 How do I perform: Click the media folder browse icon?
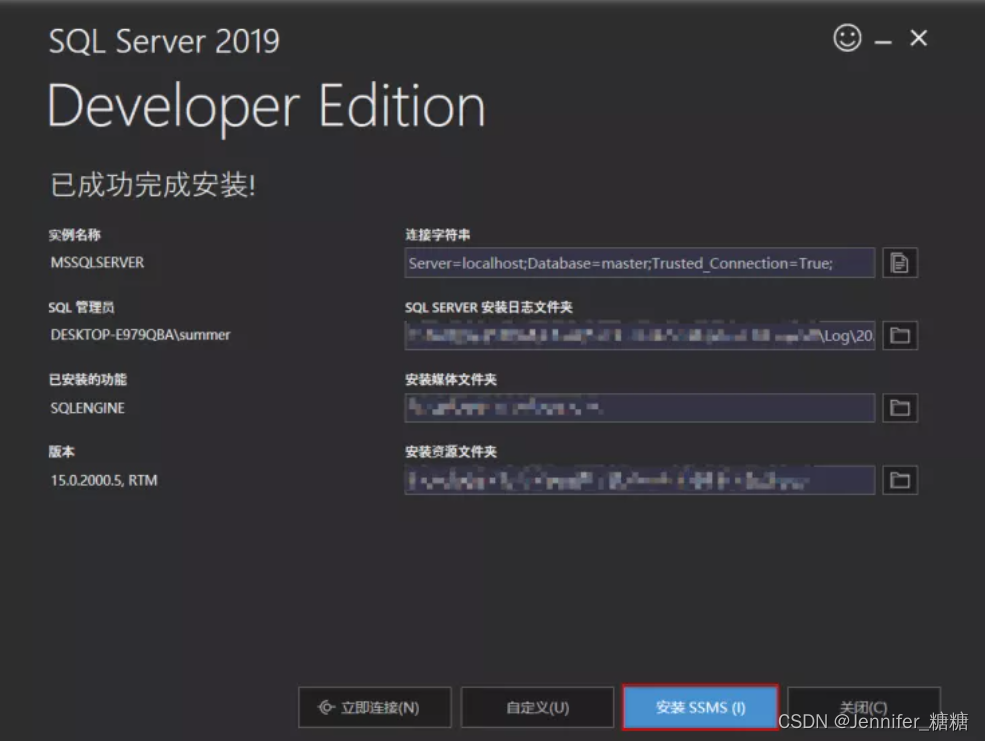coord(898,408)
